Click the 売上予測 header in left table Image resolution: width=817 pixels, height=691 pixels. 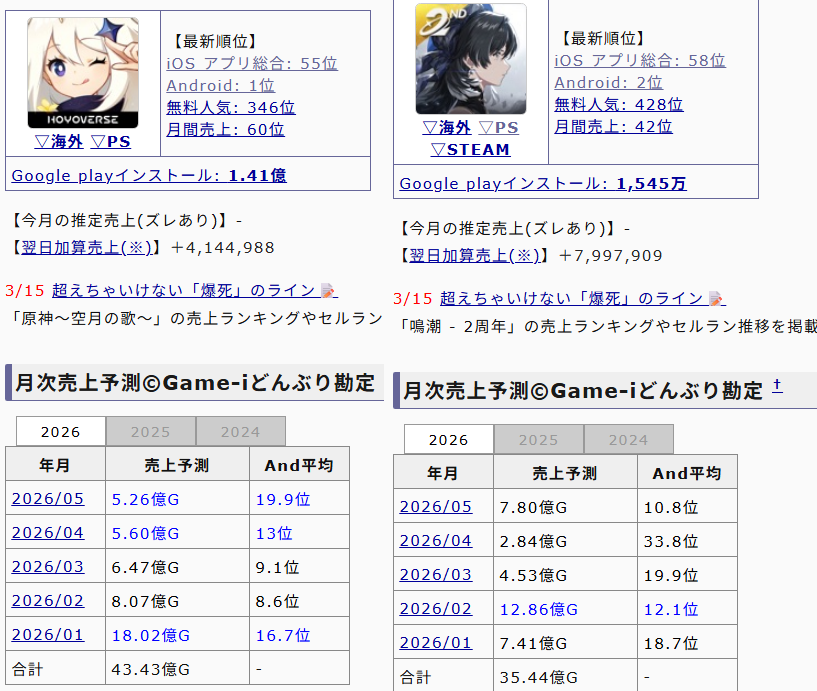click(x=177, y=464)
